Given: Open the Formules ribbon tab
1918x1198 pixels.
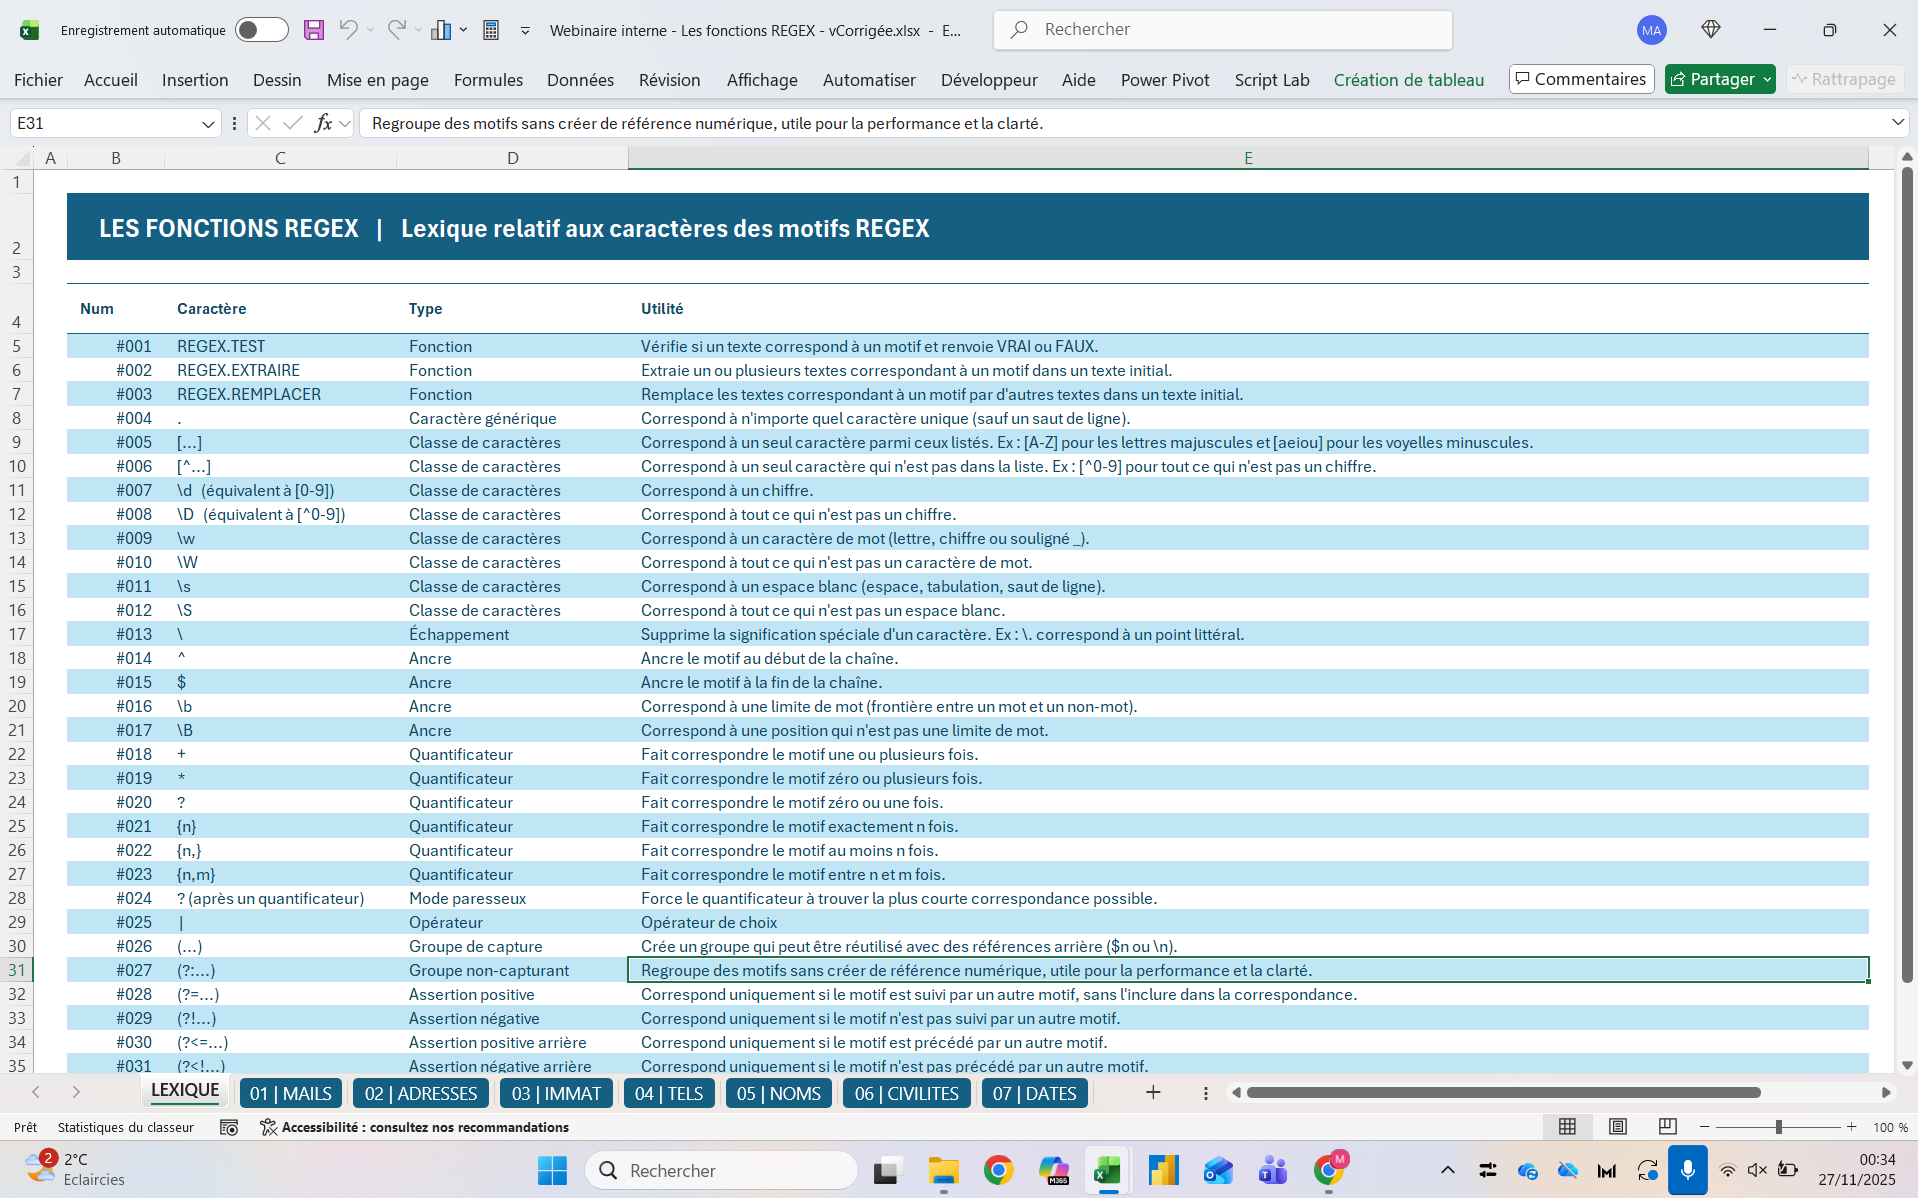Looking at the screenshot, I should pyautogui.click(x=488, y=80).
